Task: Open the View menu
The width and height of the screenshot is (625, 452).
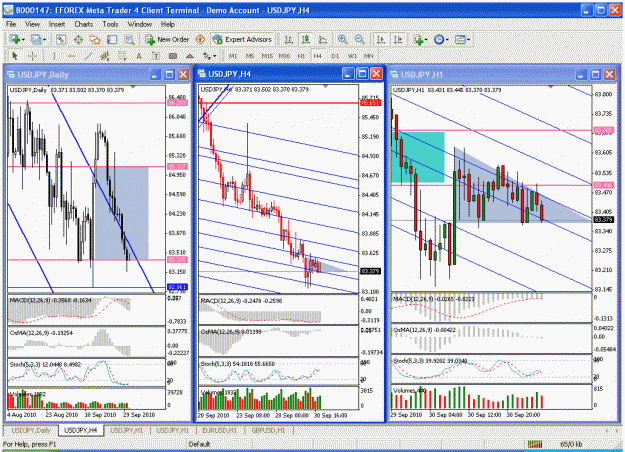Action: coord(32,24)
